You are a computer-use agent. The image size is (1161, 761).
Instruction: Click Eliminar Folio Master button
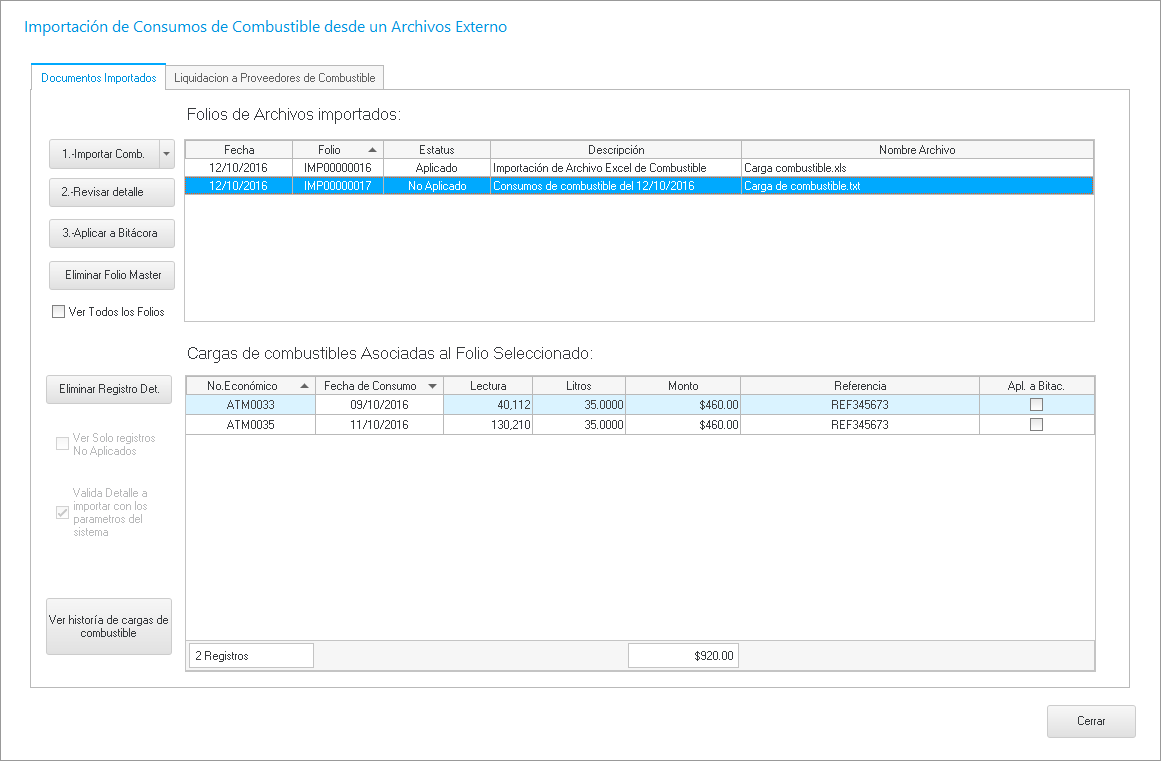(112, 274)
